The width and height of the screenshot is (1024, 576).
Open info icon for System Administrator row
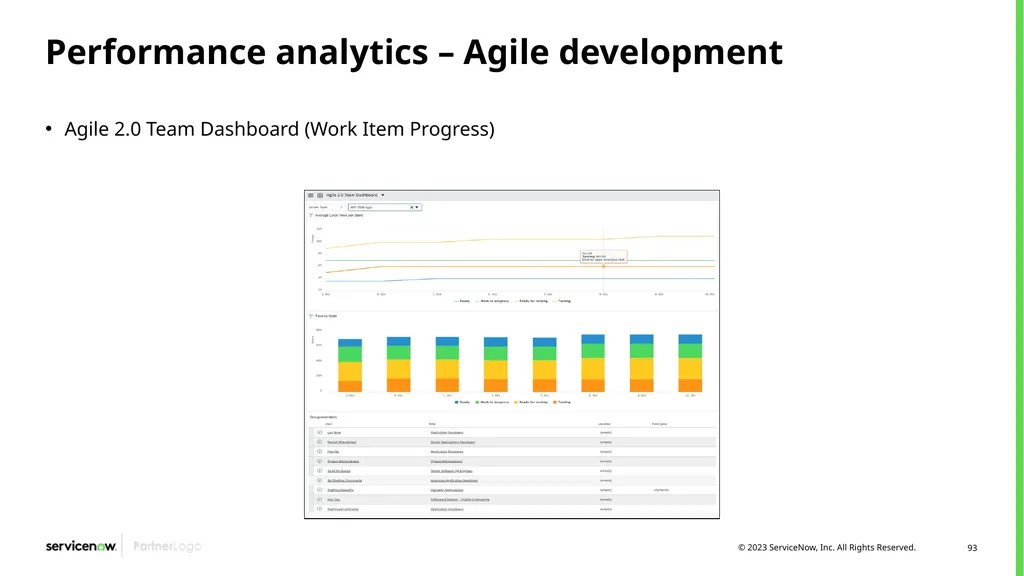coord(319,461)
